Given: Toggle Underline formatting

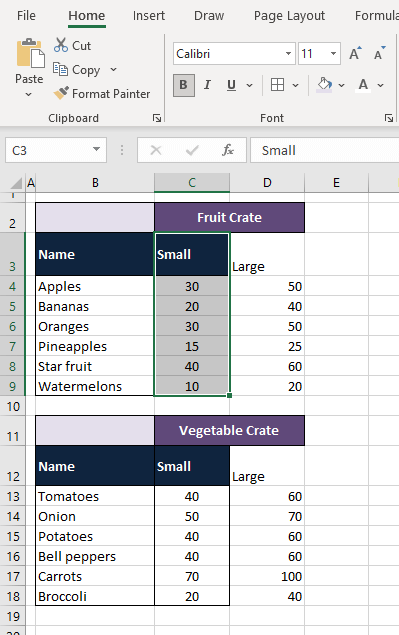Looking at the screenshot, I should tap(231, 85).
